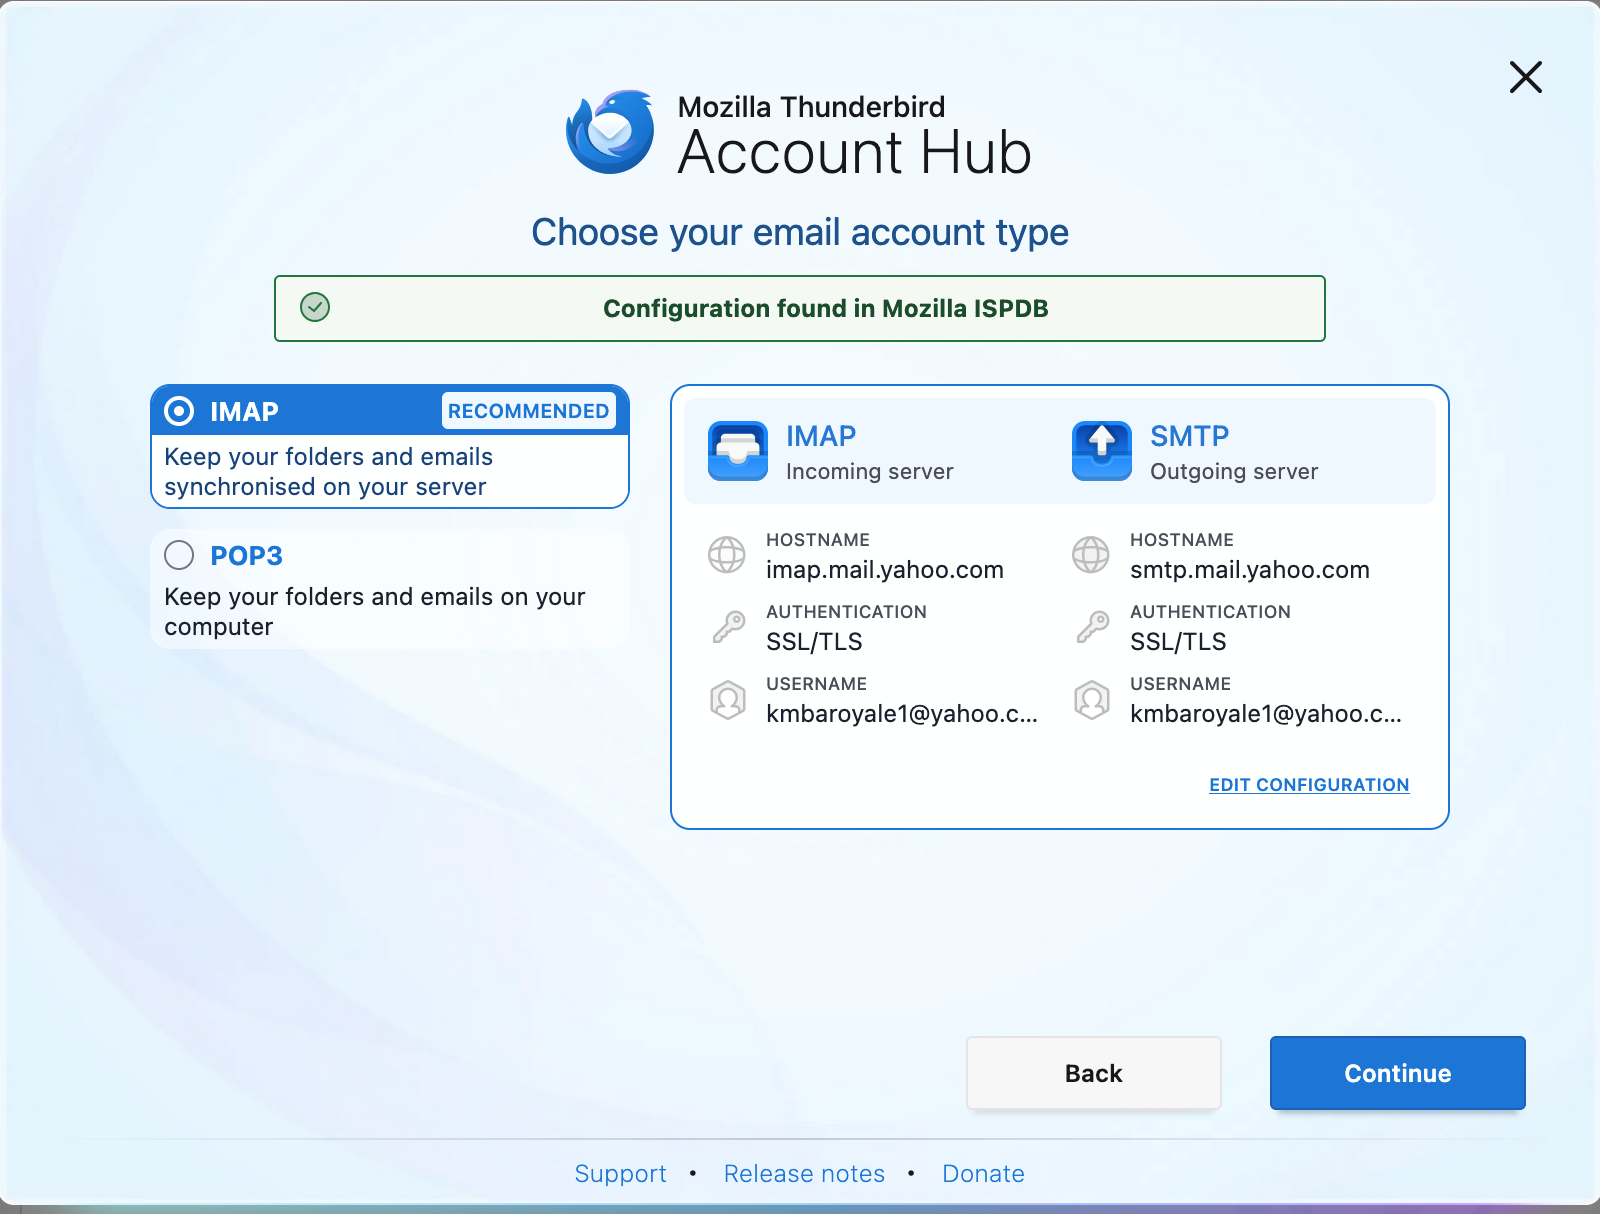Screen dimensions: 1600x1214
Task: Close the Account Hub dialog
Action: [1525, 77]
